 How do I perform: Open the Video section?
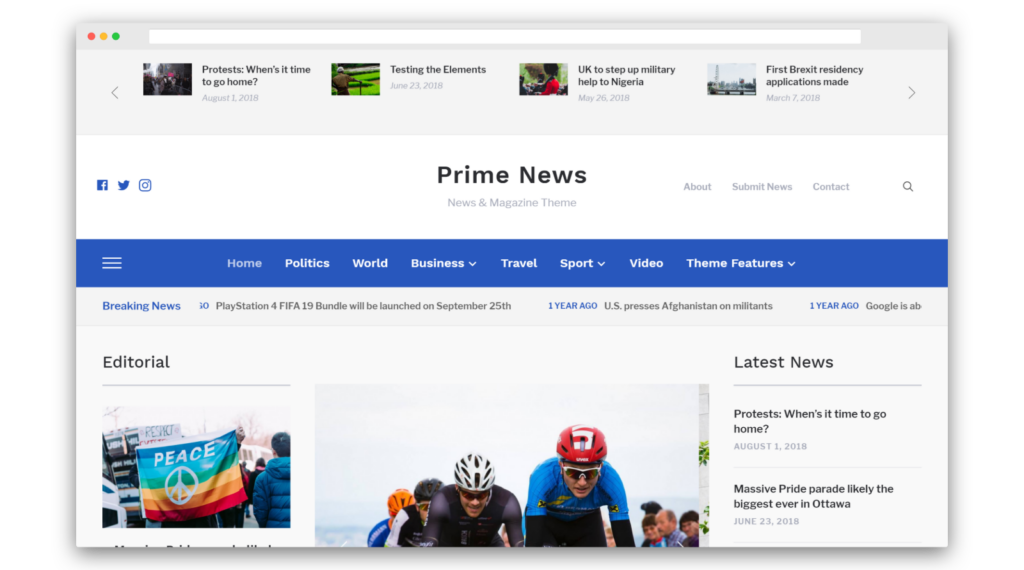pyautogui.click(x=646, y=263)
